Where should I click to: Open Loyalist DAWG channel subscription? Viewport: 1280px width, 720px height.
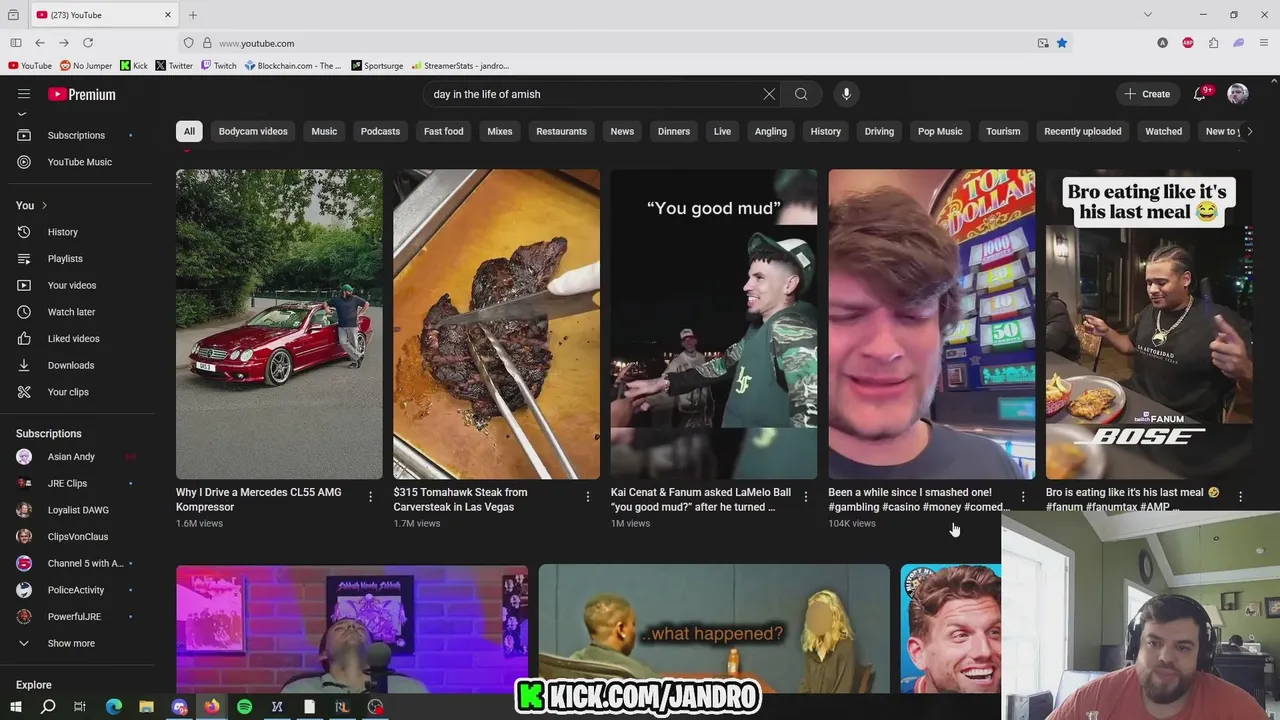point(76,510)
